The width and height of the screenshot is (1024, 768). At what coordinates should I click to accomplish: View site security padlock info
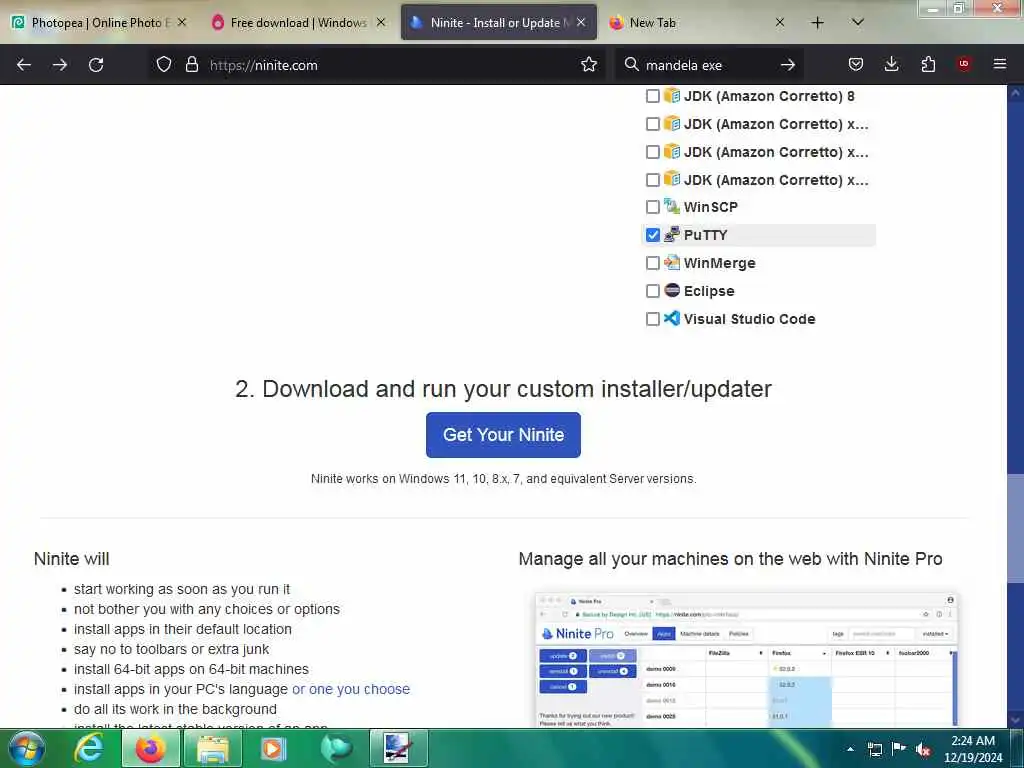coord(191,65)
